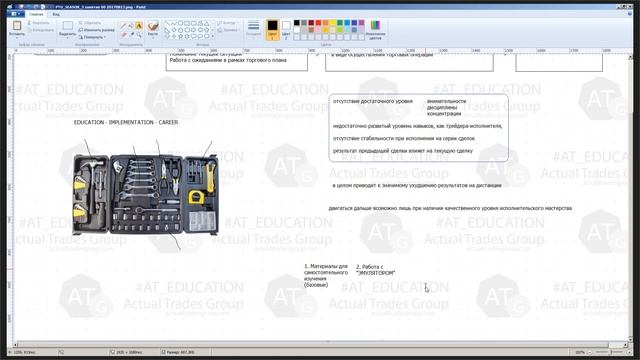The width and height of the screenshot is (640, 360).
Task: Pick the straight line shape
Action: (x=167, y=23)
